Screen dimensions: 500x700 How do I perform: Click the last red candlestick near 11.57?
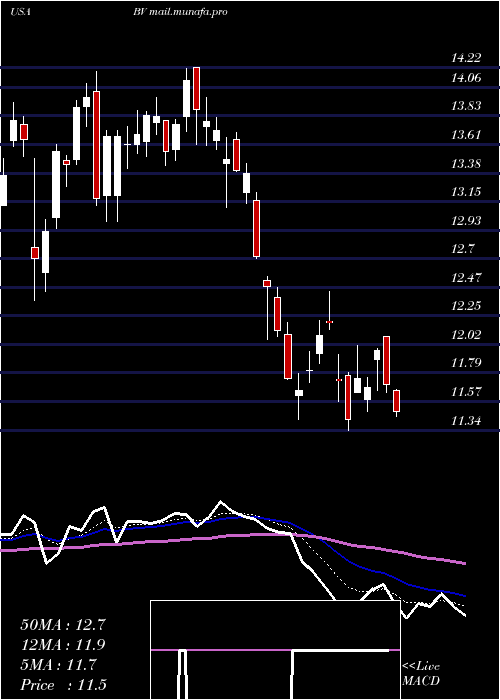[x=396, y=401]
